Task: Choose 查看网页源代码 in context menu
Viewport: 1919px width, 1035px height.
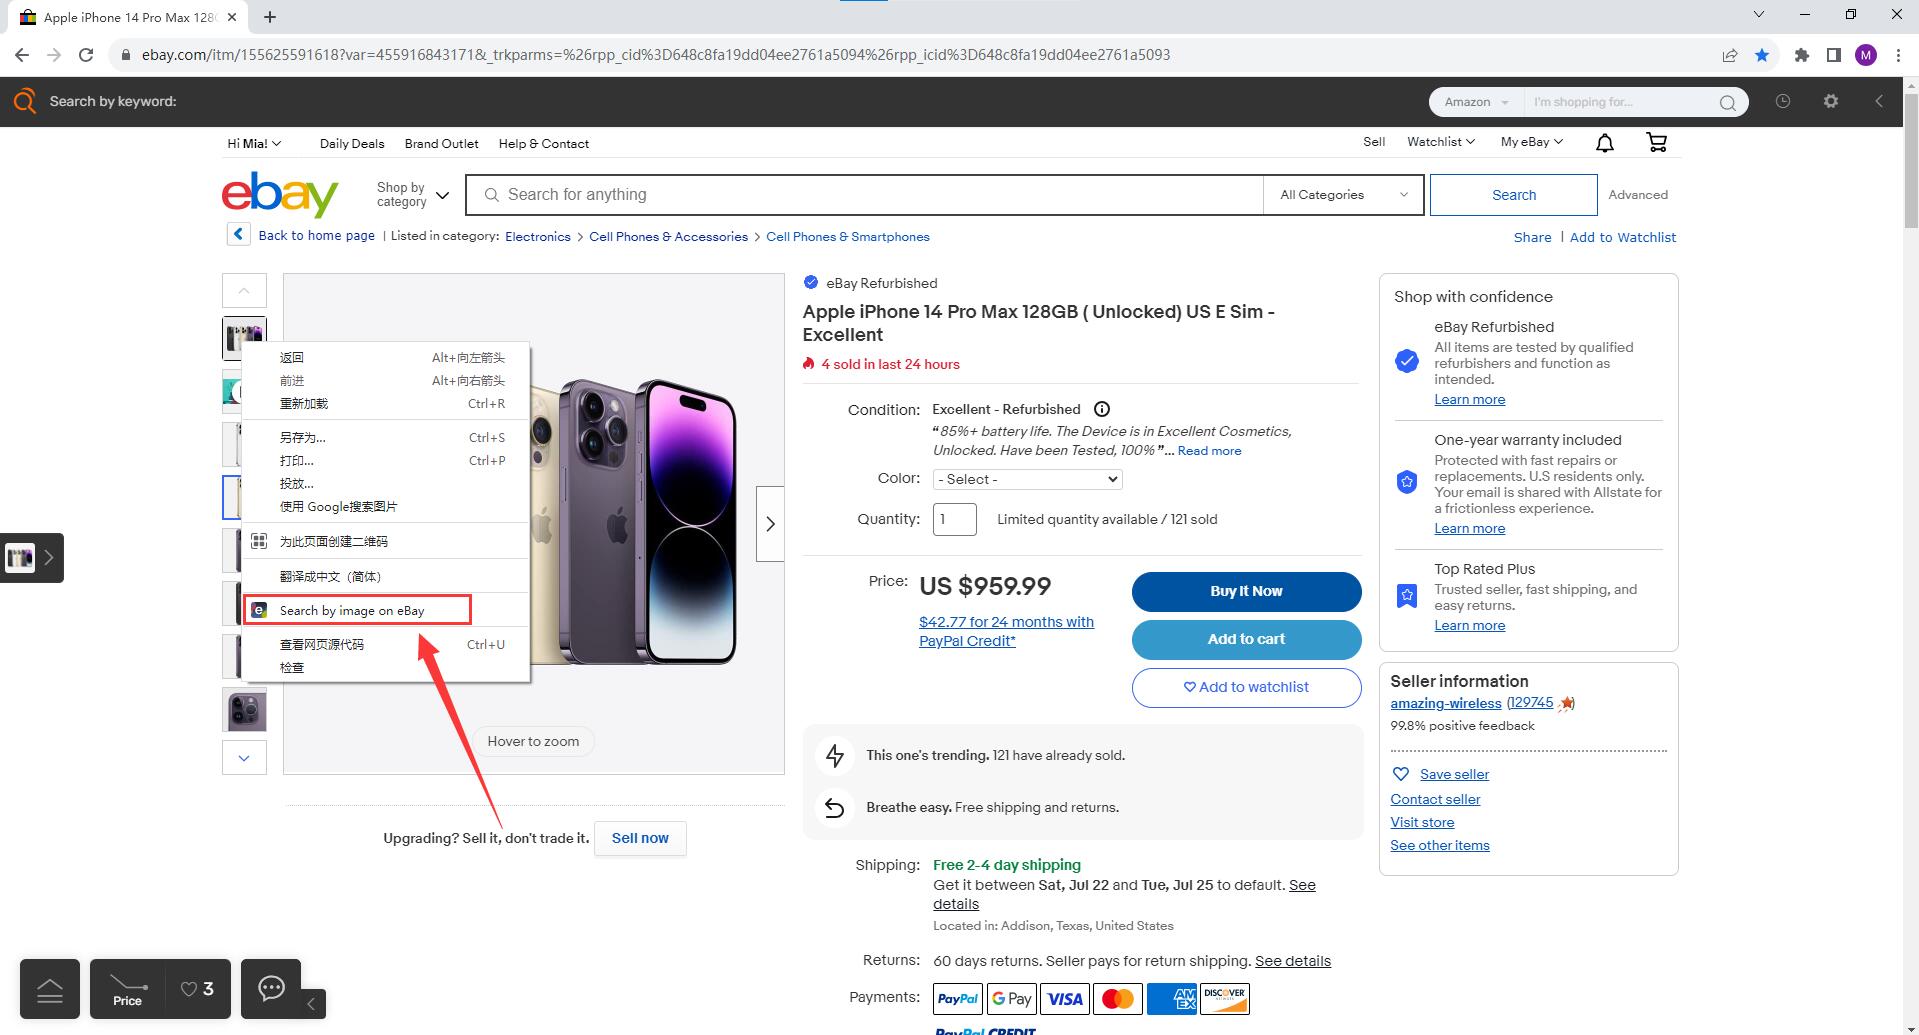Action: [386, 644]
